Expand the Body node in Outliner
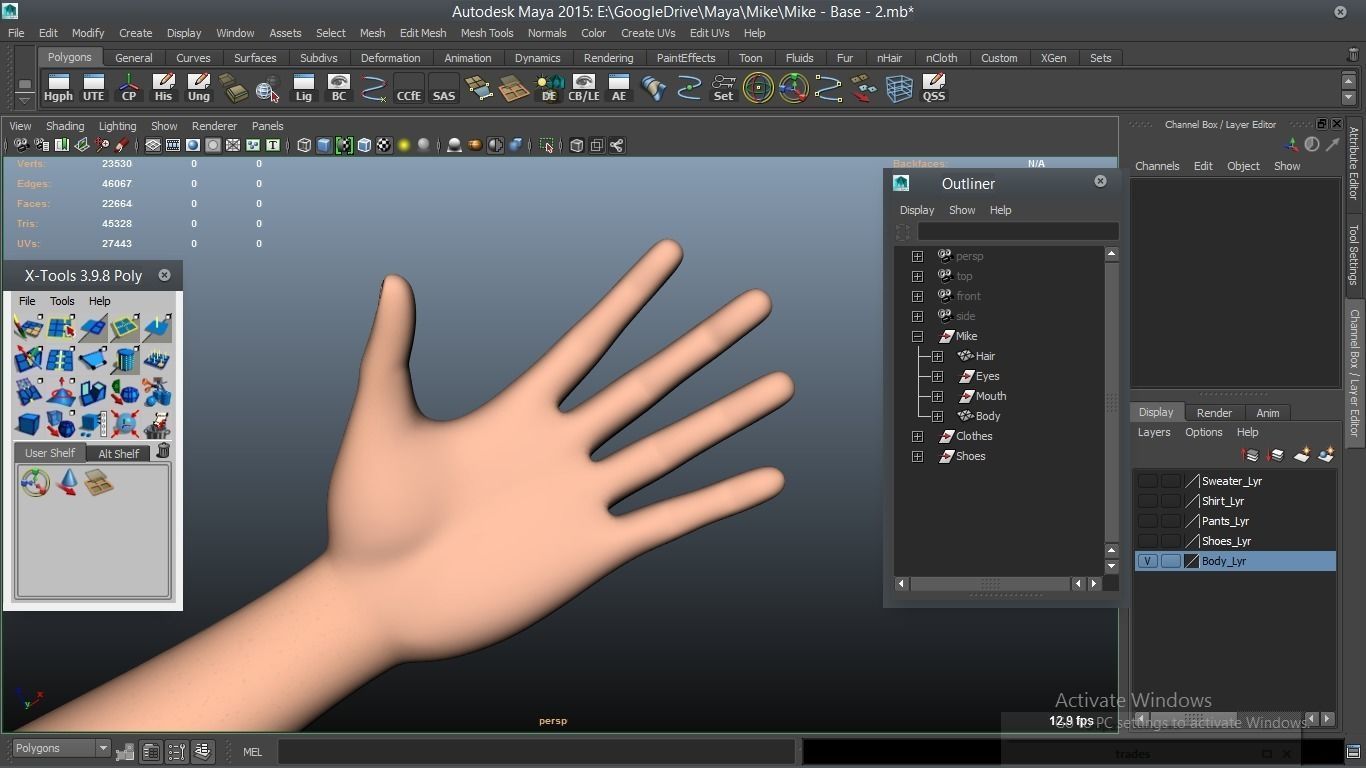This screenshot has width=1366, height=768. [937, 416]
